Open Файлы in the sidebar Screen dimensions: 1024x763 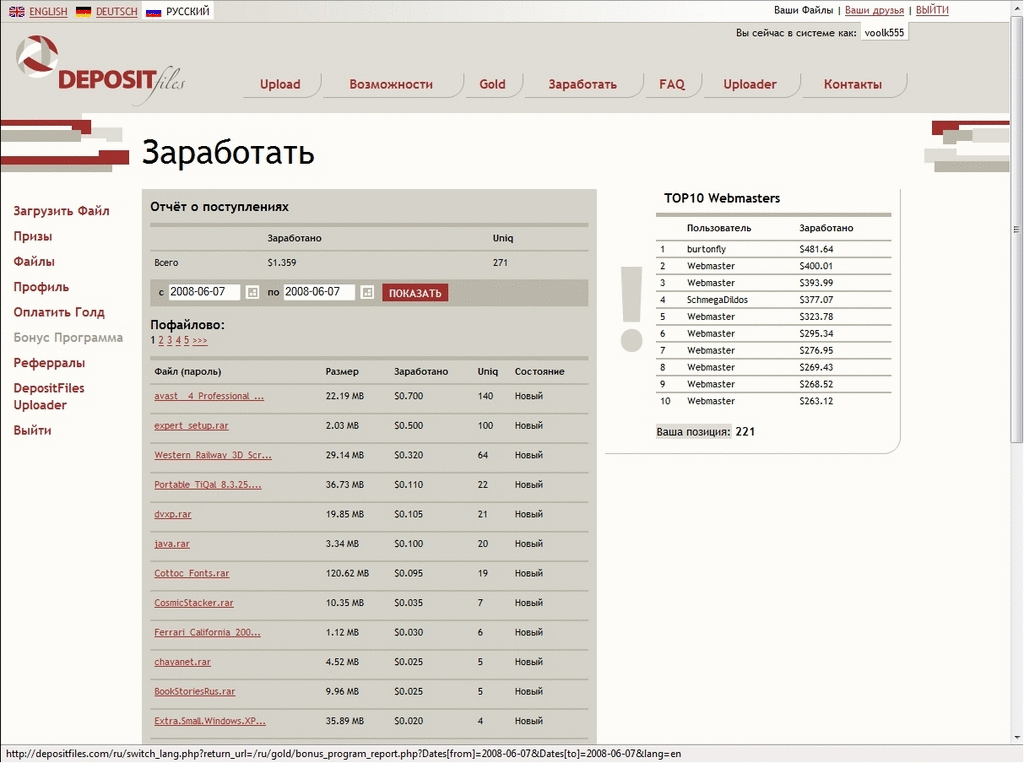click(34, 262)
